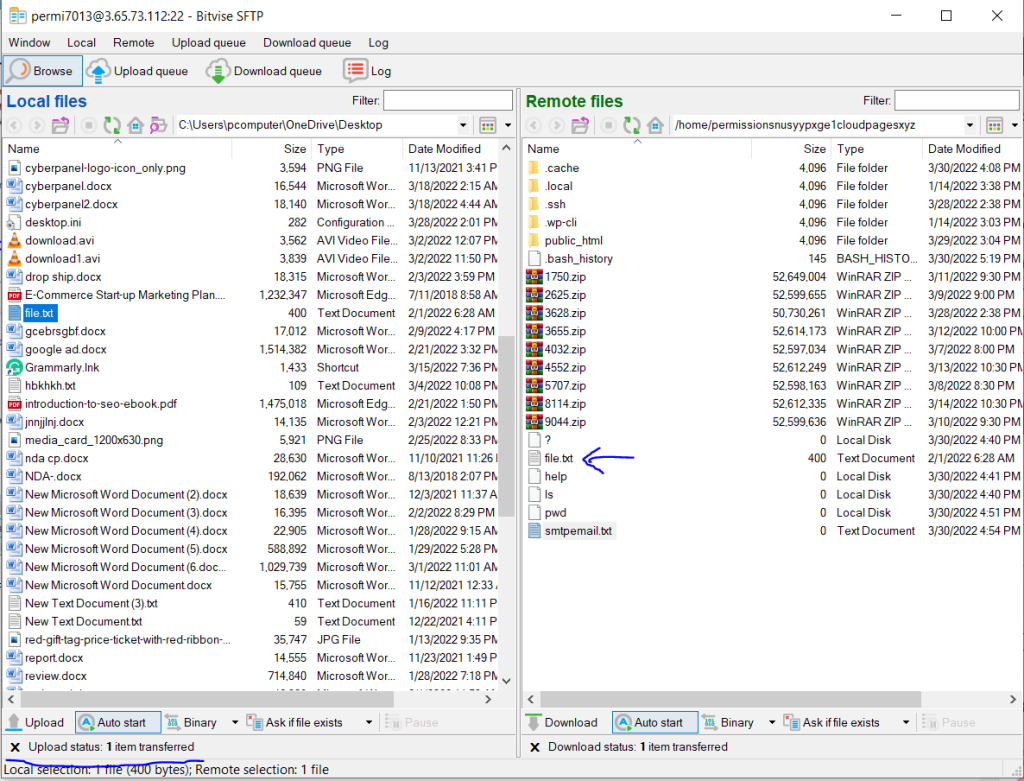Viewport: 1024px width, 781px height.
Task: Expand the remote path dropdown
Action: coord(970,125)
